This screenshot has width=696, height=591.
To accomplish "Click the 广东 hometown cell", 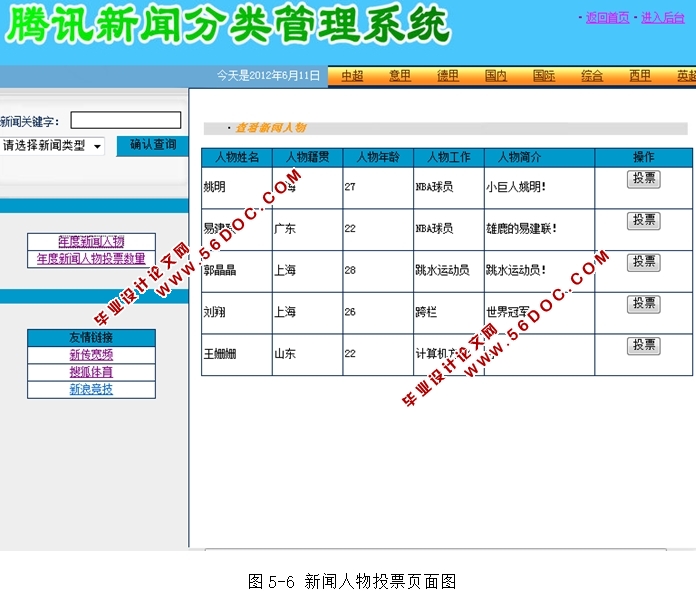I will coord(308,229).
